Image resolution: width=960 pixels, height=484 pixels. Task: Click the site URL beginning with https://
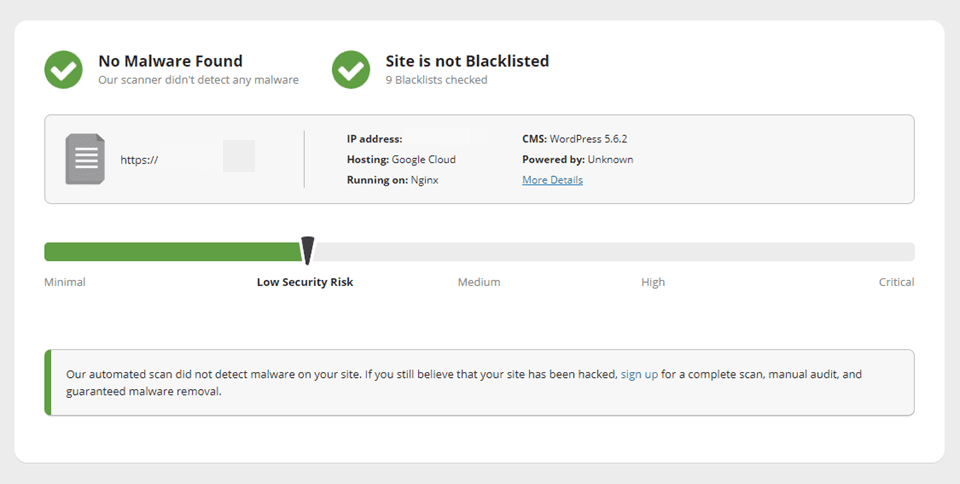(x=140, y=159)
